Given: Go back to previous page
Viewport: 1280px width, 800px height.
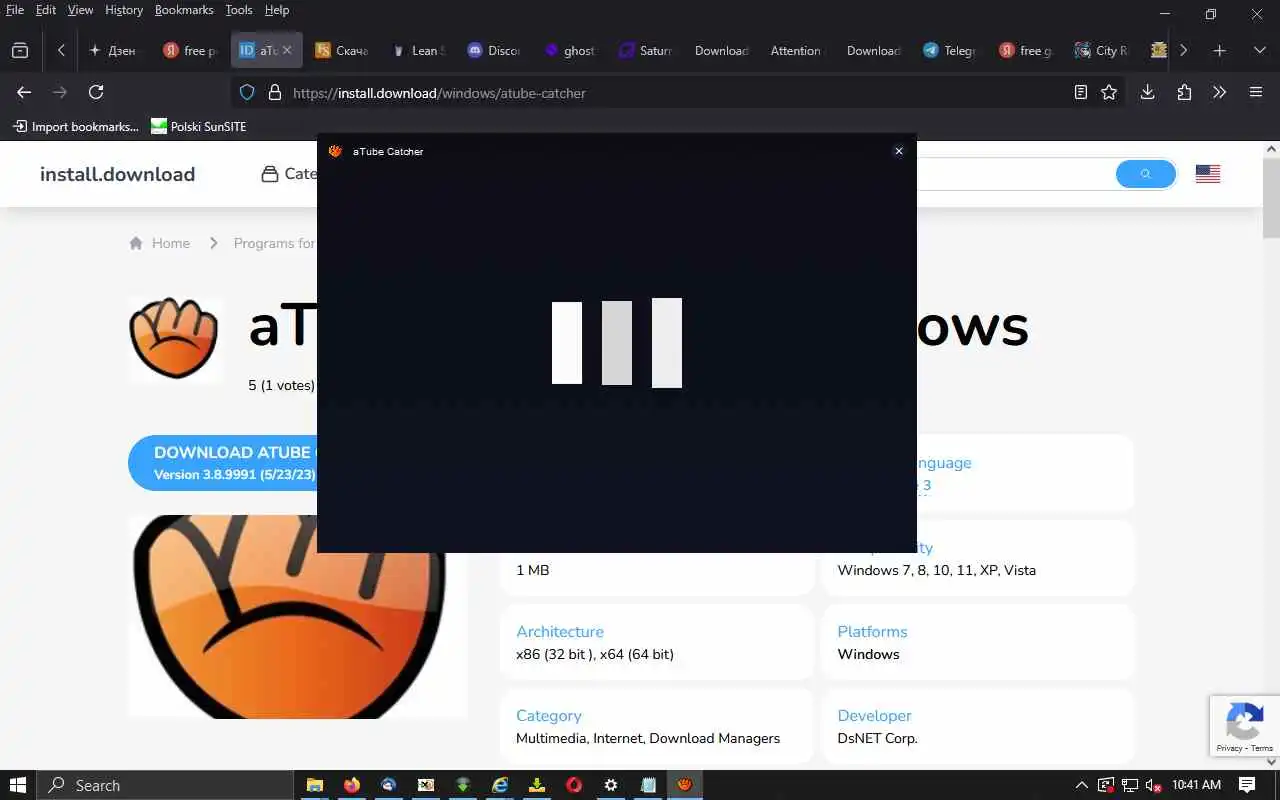Looking at the screenshot, I should (24, 92).
